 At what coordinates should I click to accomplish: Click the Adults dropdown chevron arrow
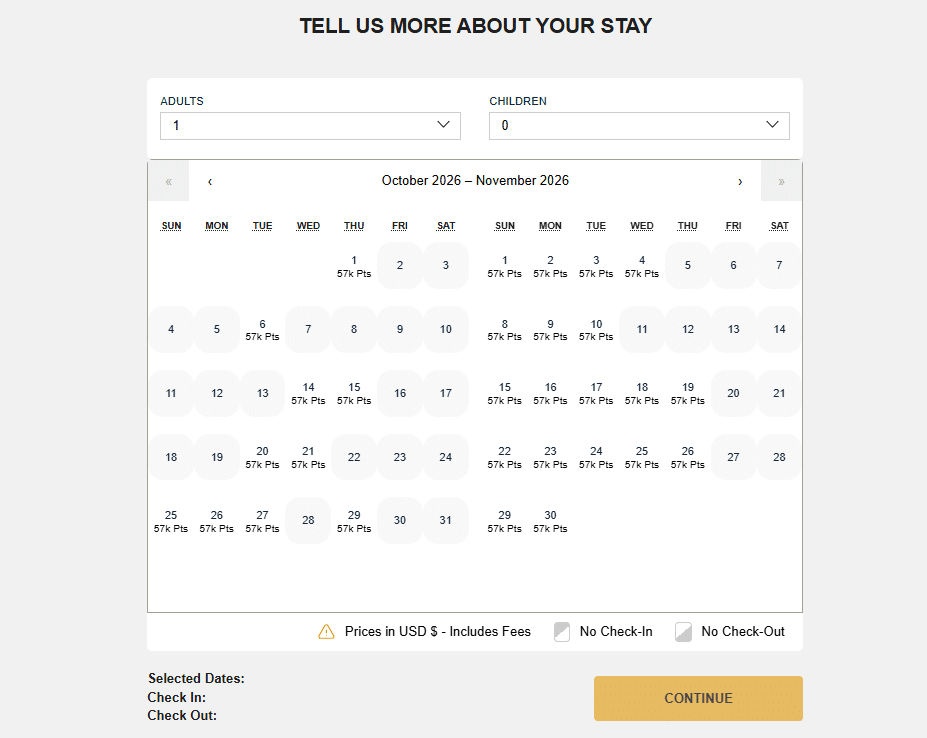coord(444,125)
